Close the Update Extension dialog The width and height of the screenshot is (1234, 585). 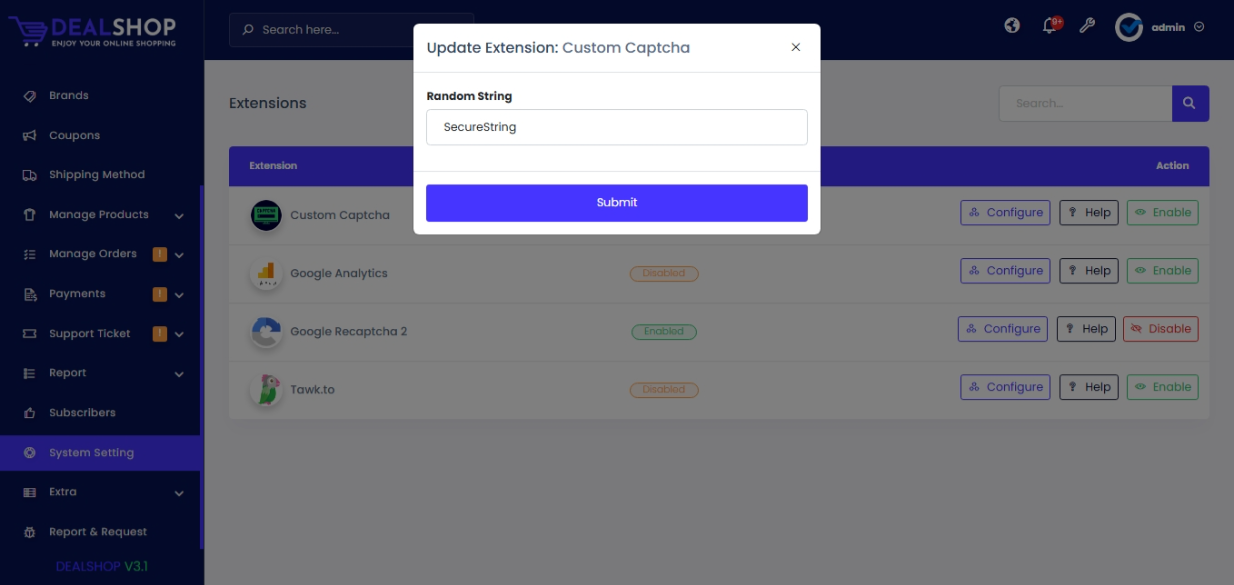click(x=796, y=47)
